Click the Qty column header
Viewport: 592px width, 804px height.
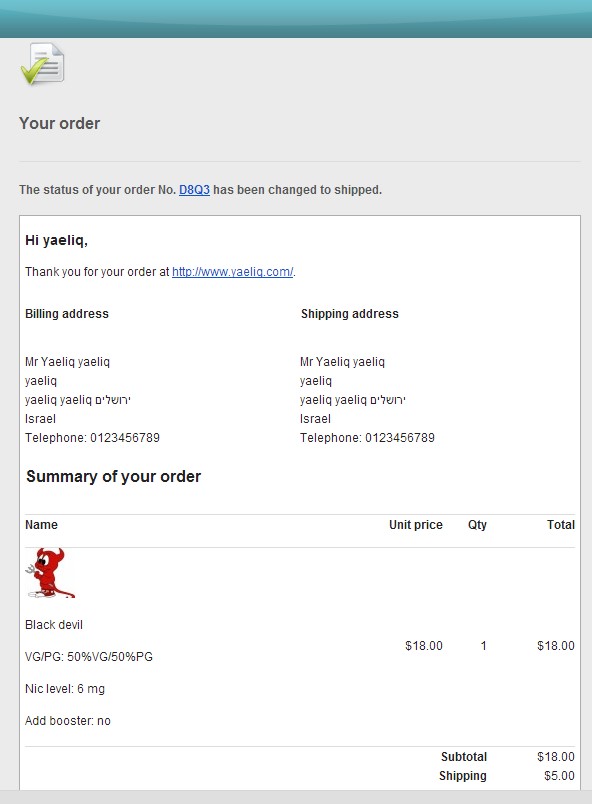(477, 525)
